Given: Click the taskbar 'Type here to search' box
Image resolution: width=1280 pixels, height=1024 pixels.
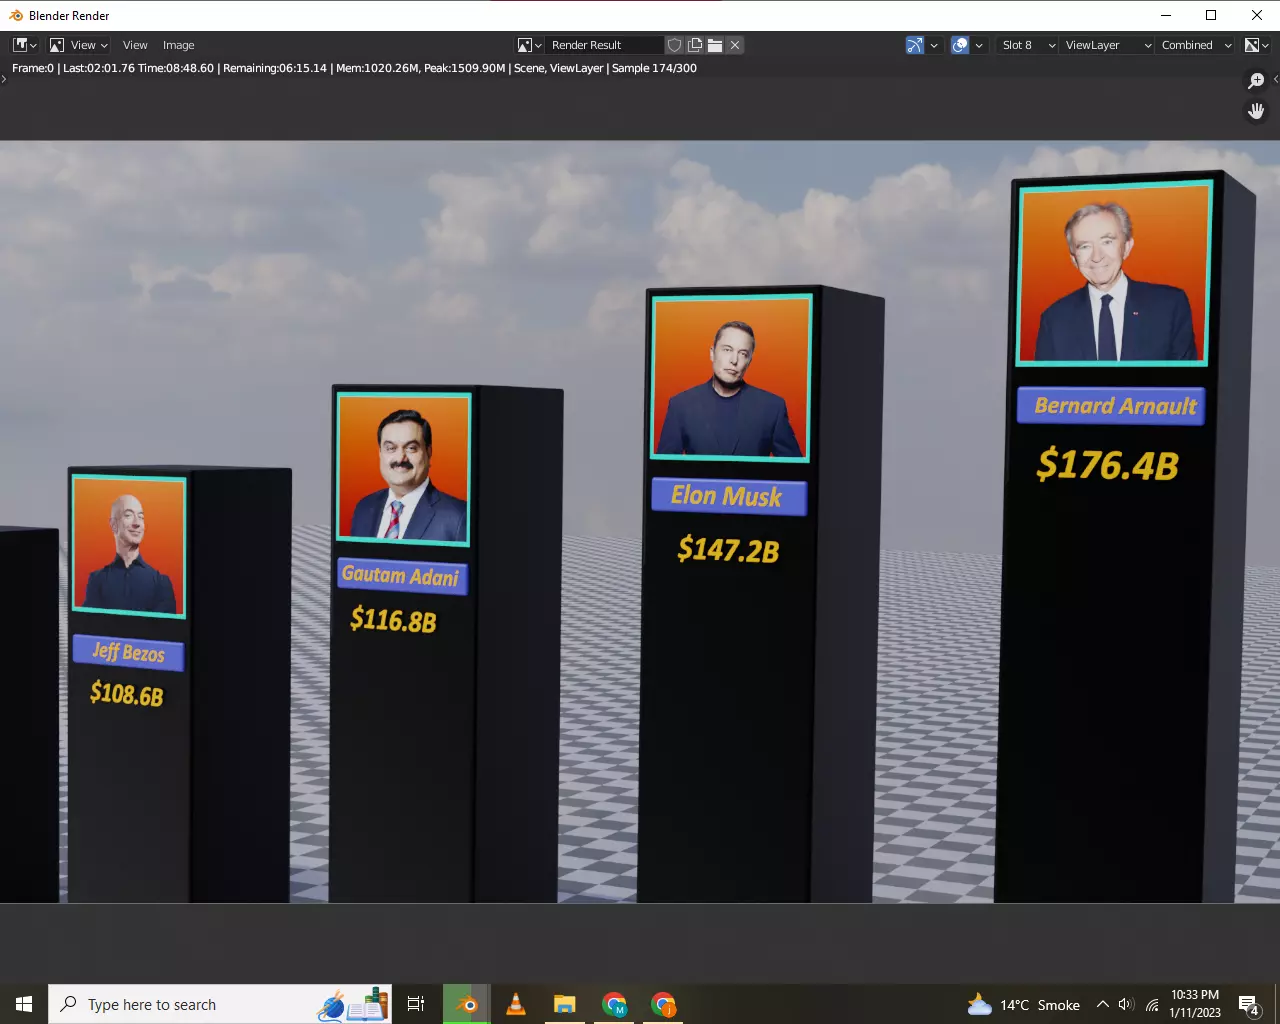Looking at the screenshot, I should (220, 1004).
